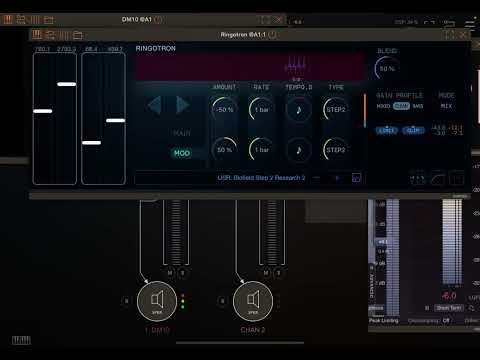Click randomize icon at Ringotron bottom right
The height and width of the screenshot is (360, 480).
point(417,179)
